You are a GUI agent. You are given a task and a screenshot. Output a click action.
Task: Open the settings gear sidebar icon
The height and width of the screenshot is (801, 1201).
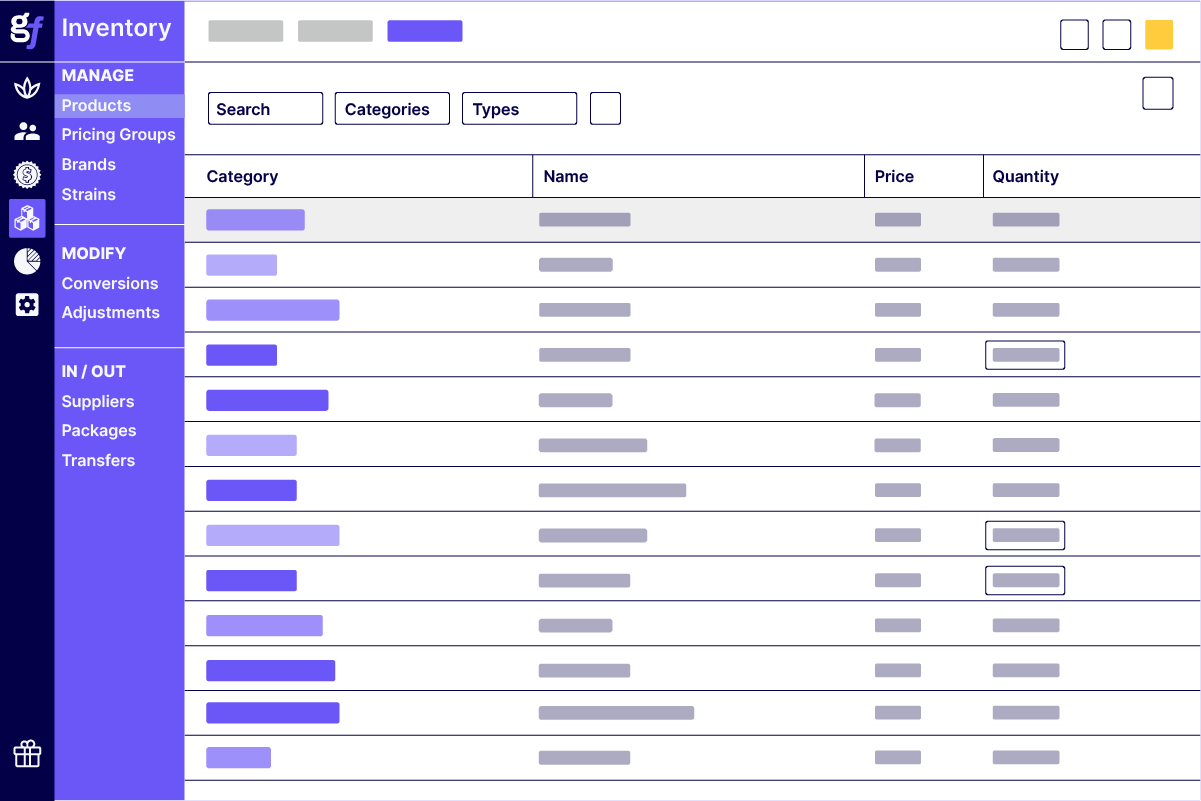tap(27, 305)
